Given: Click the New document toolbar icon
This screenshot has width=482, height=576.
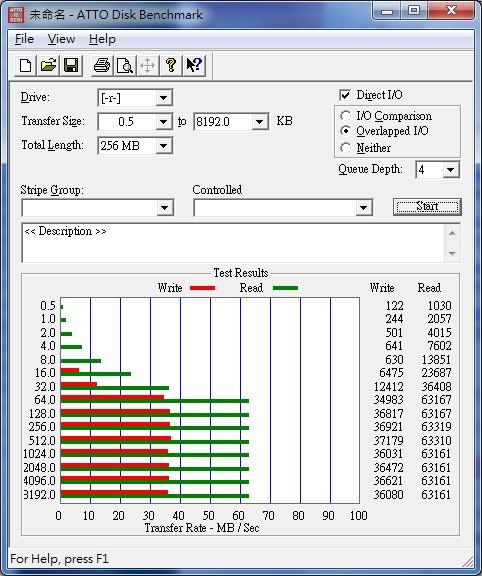Looking at the screenshot, I should (x=25, y=66).
